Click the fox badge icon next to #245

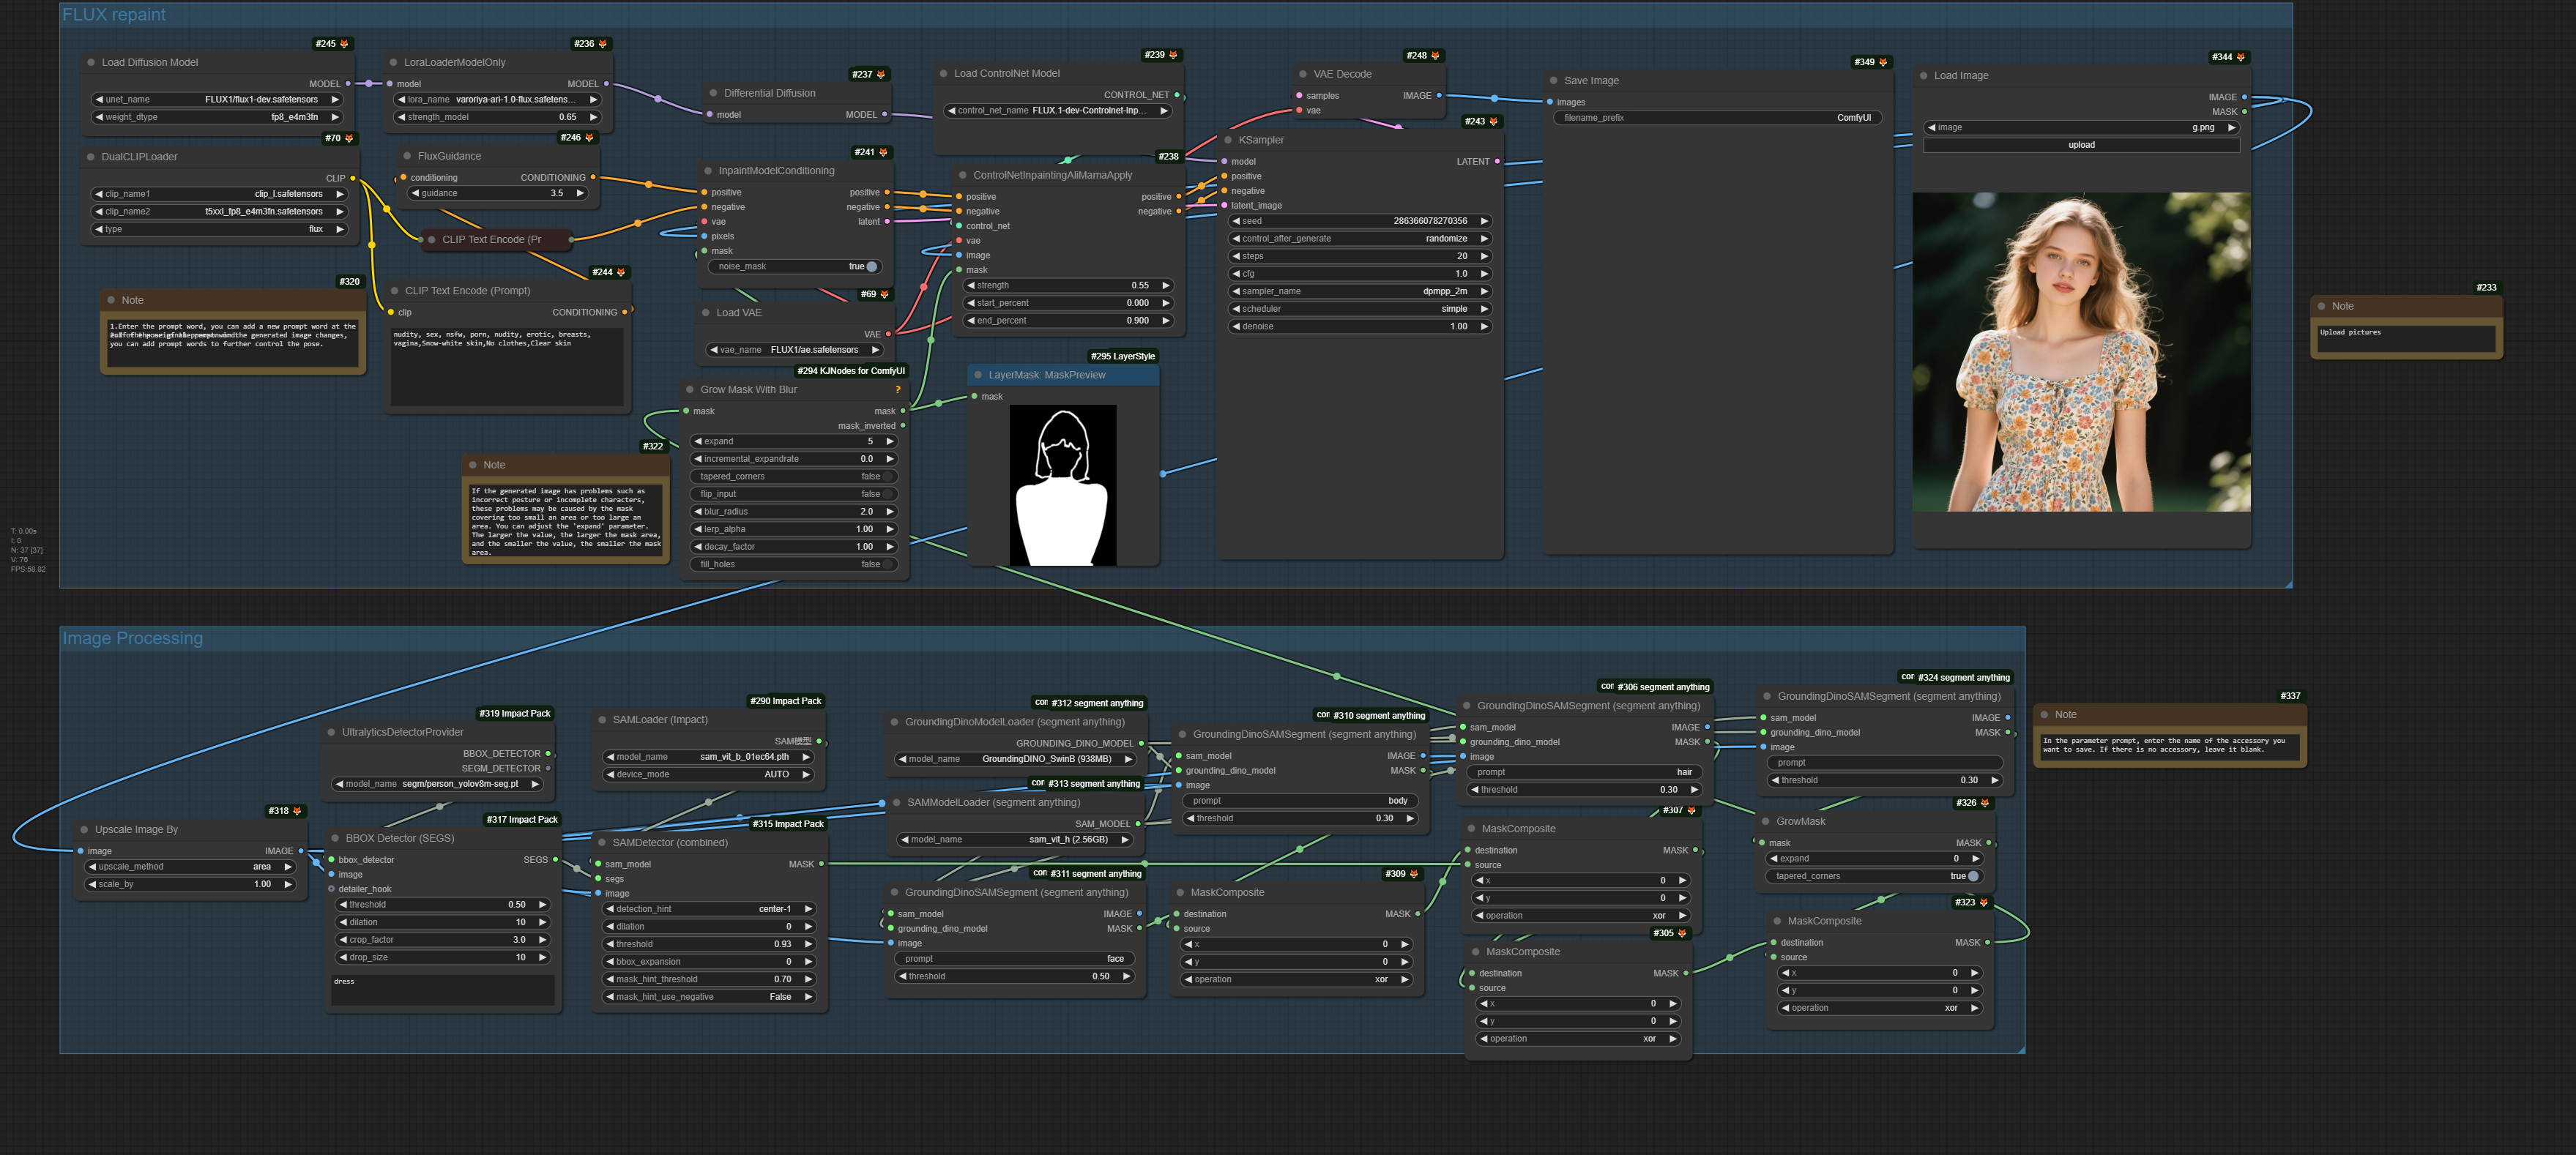tap(344, 44)
